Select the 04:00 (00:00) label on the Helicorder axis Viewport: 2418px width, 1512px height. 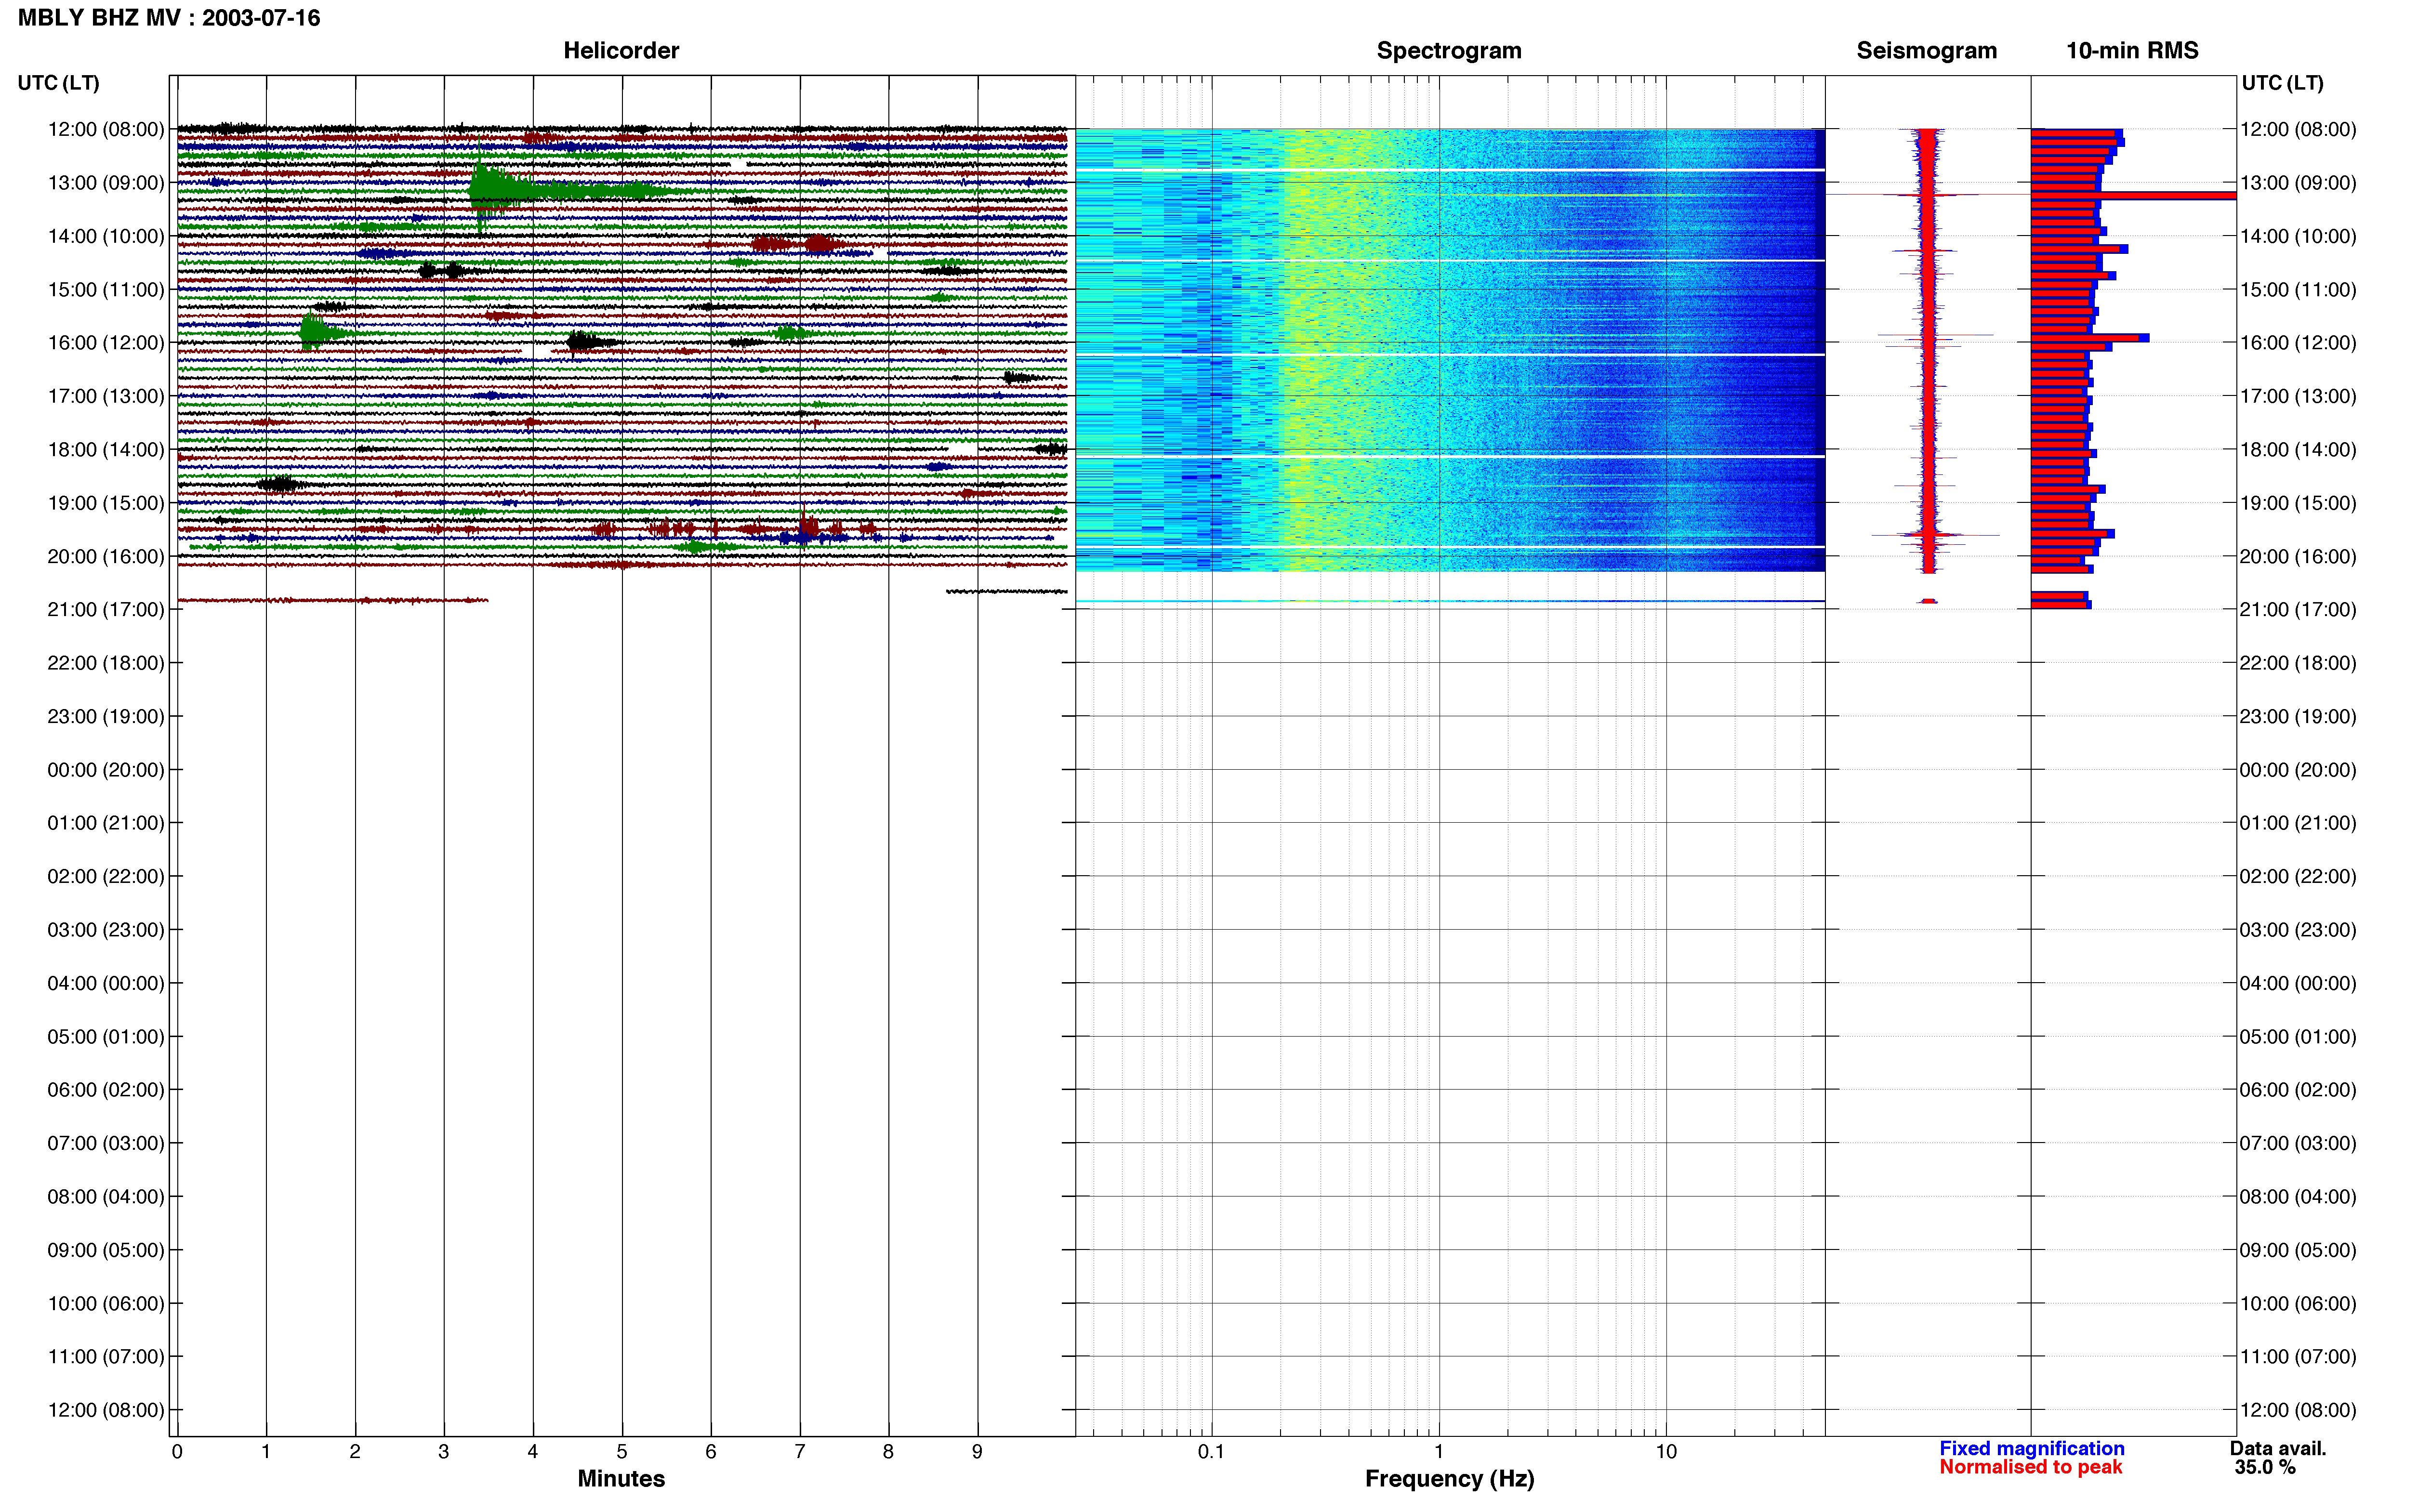tap(106, 983)
